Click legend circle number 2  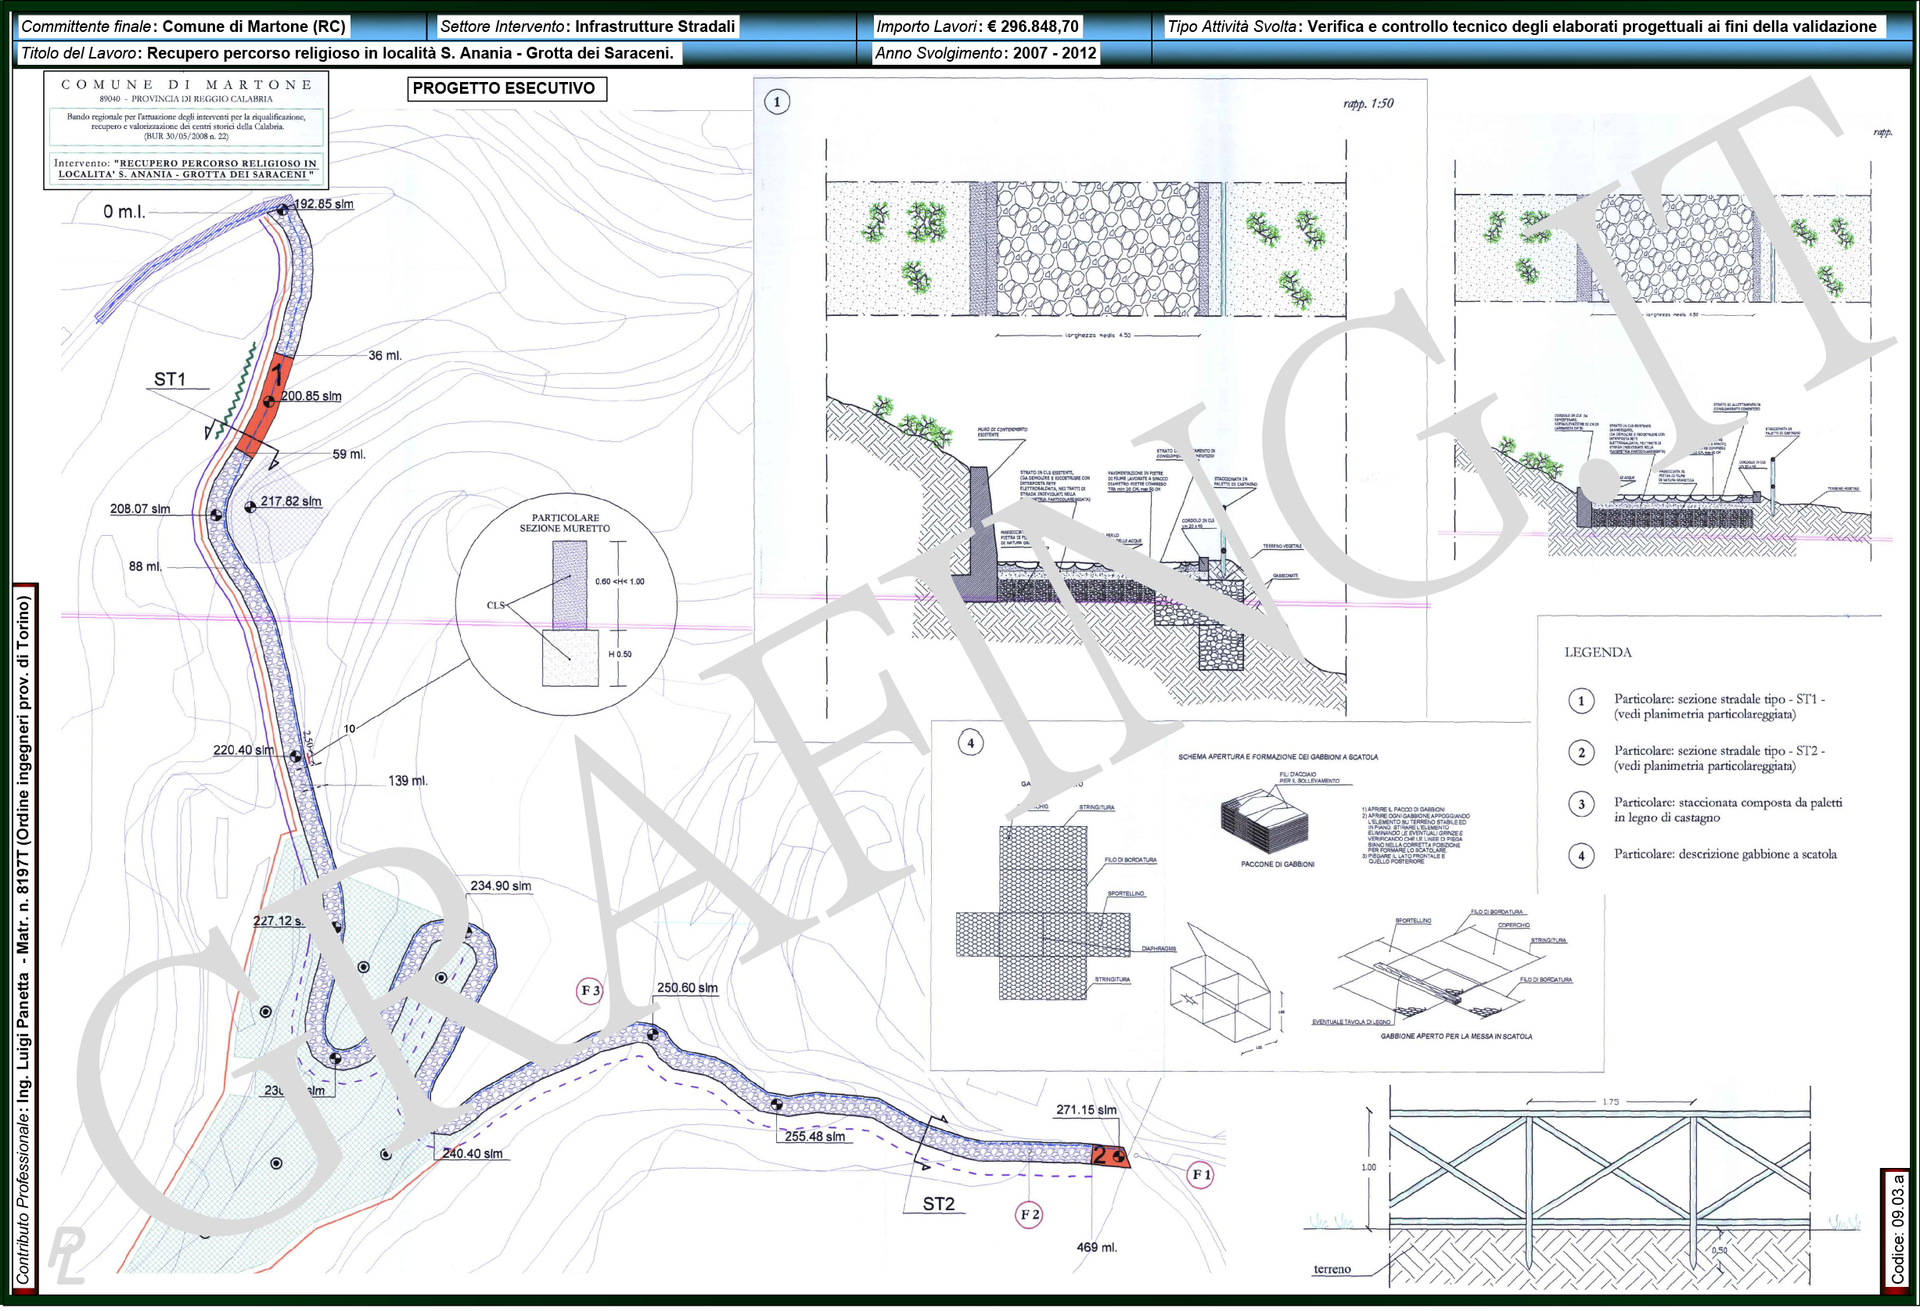[1581, 753]
